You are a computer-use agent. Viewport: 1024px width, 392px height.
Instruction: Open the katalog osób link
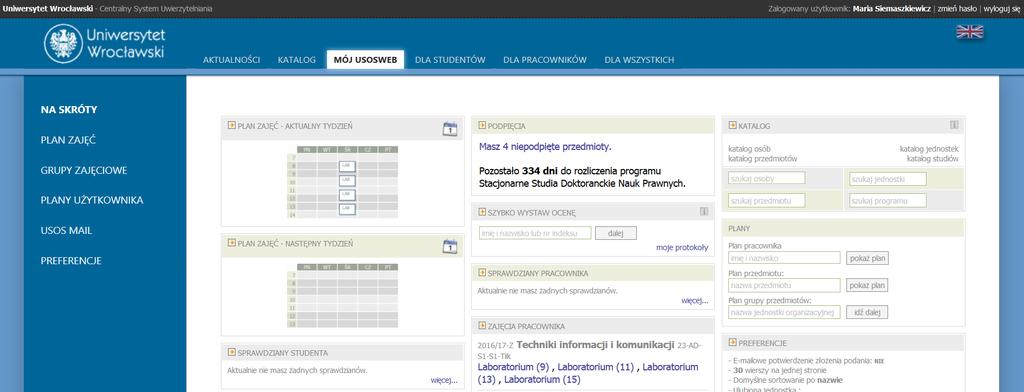coord(749,148)
